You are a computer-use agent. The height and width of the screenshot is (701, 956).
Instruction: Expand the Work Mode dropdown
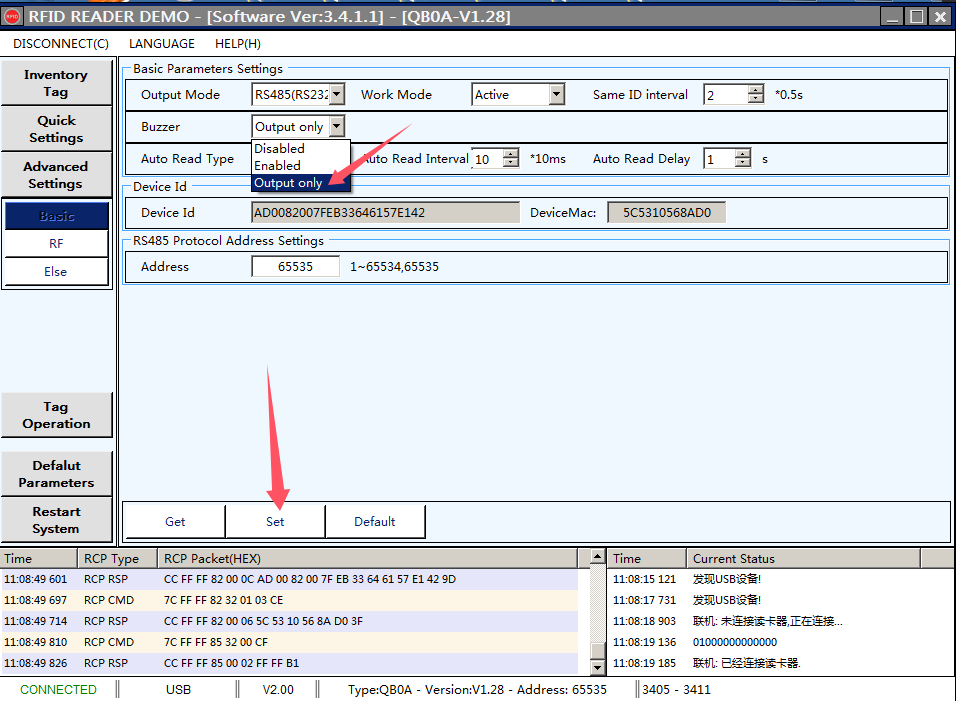(x=557, y=95)
